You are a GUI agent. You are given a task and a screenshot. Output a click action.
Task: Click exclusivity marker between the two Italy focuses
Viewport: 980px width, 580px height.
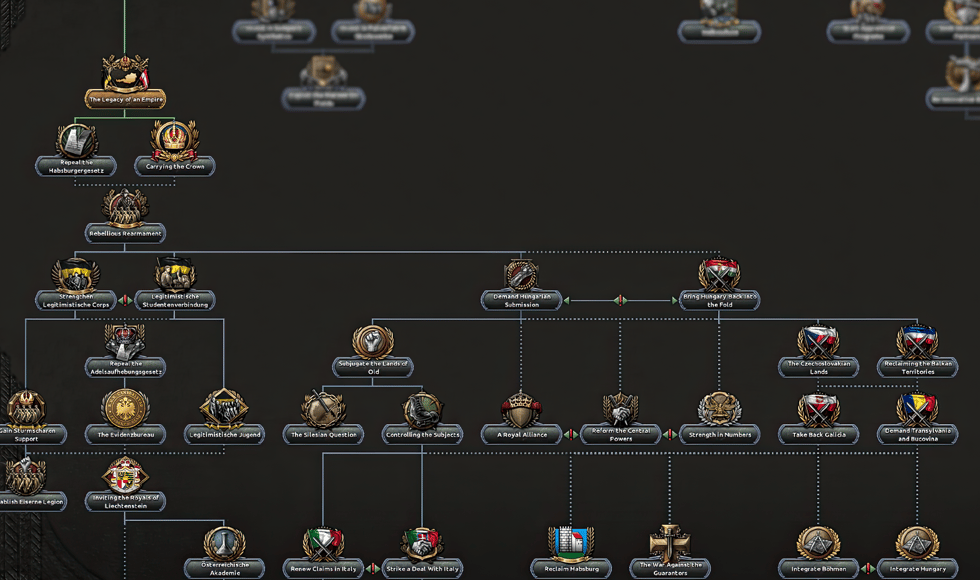373,569
